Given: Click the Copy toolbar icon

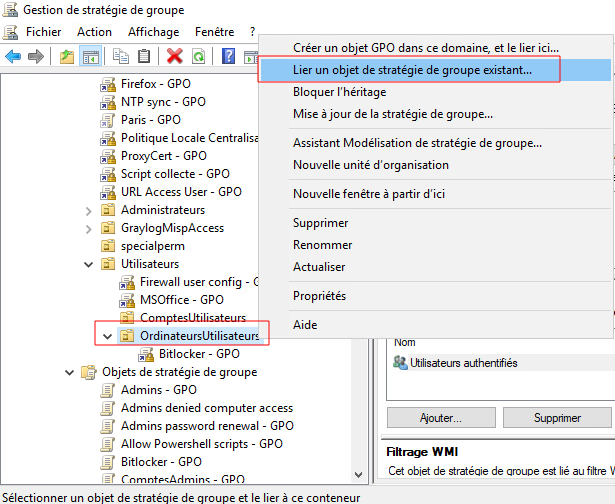Looking at the screenshot, I should coord(122,56).
